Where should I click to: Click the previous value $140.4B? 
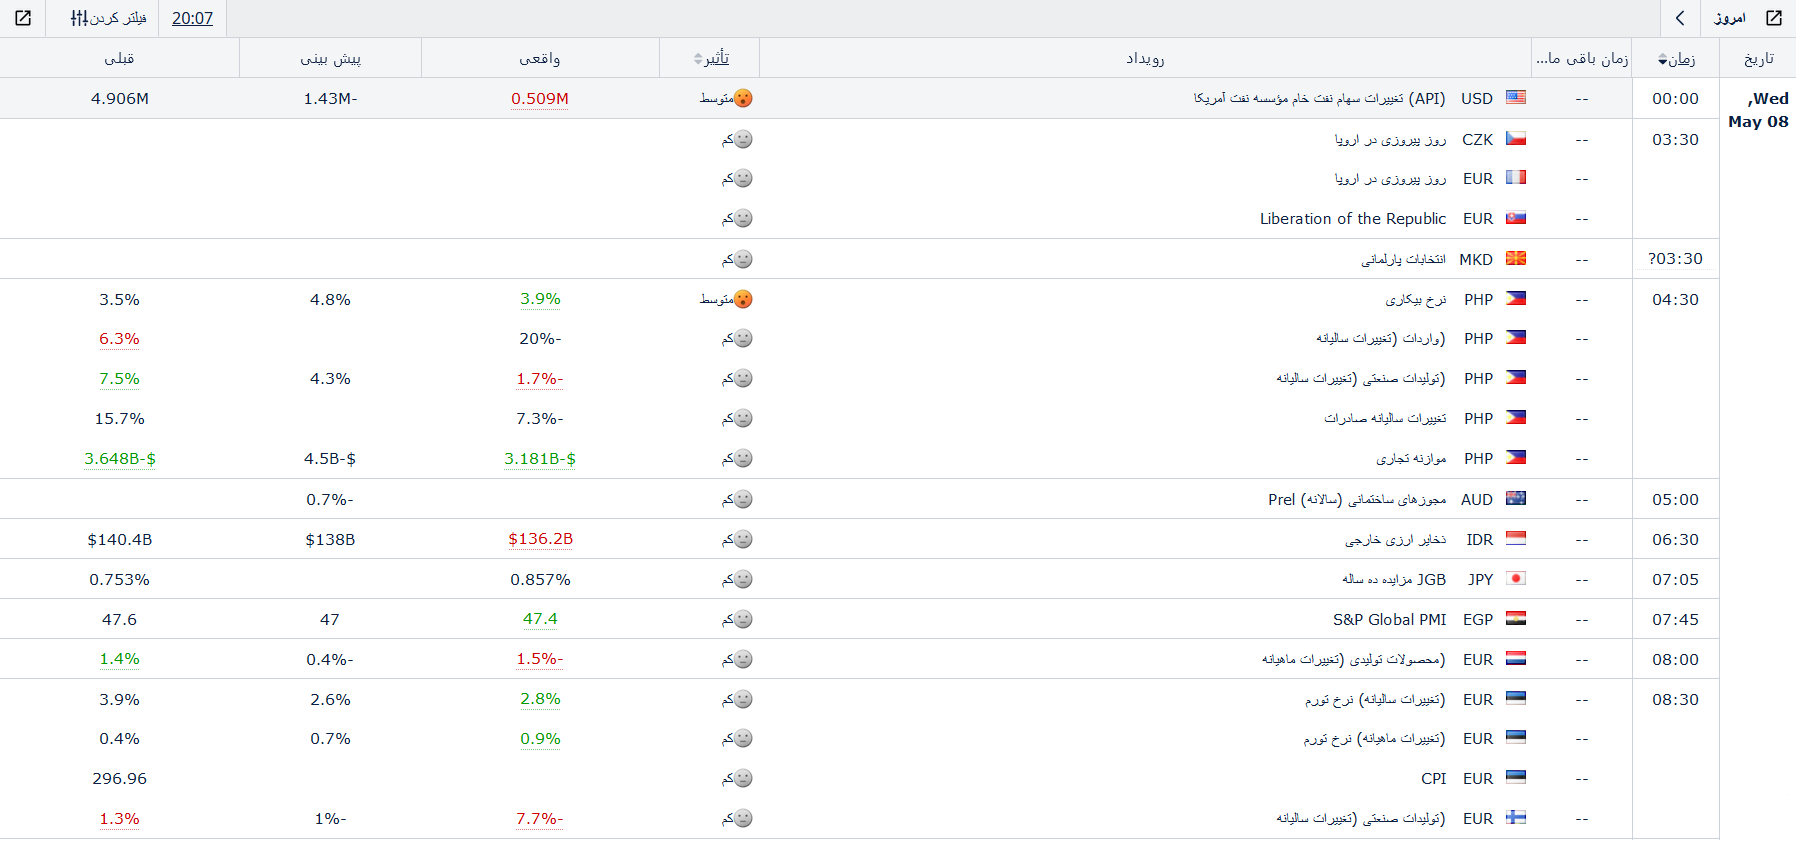click(120, 539)
